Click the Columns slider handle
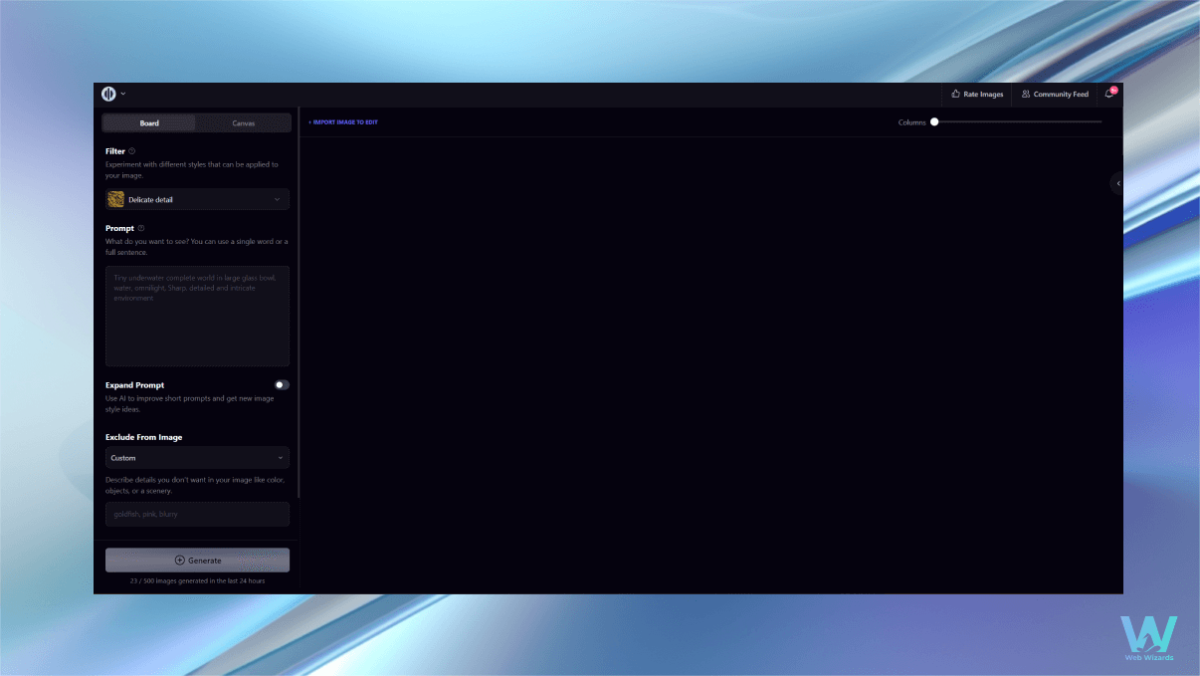Screen dimensions: 1200x676 click(x=934, y=122)
